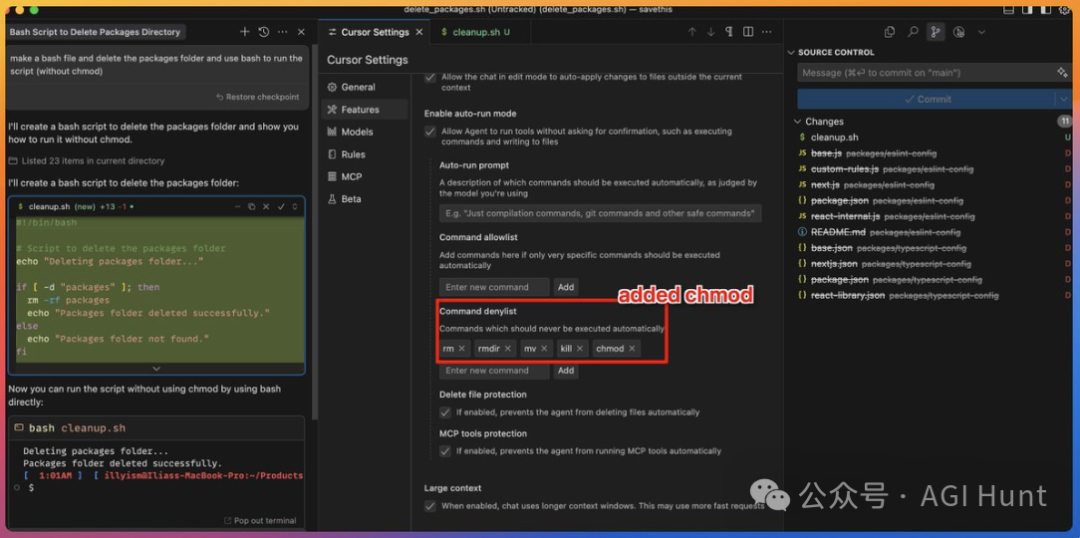The width and height of the screenshot is (1080, 538).
Task: Close the Cursor Settings tab
Action: coord(418,32)
